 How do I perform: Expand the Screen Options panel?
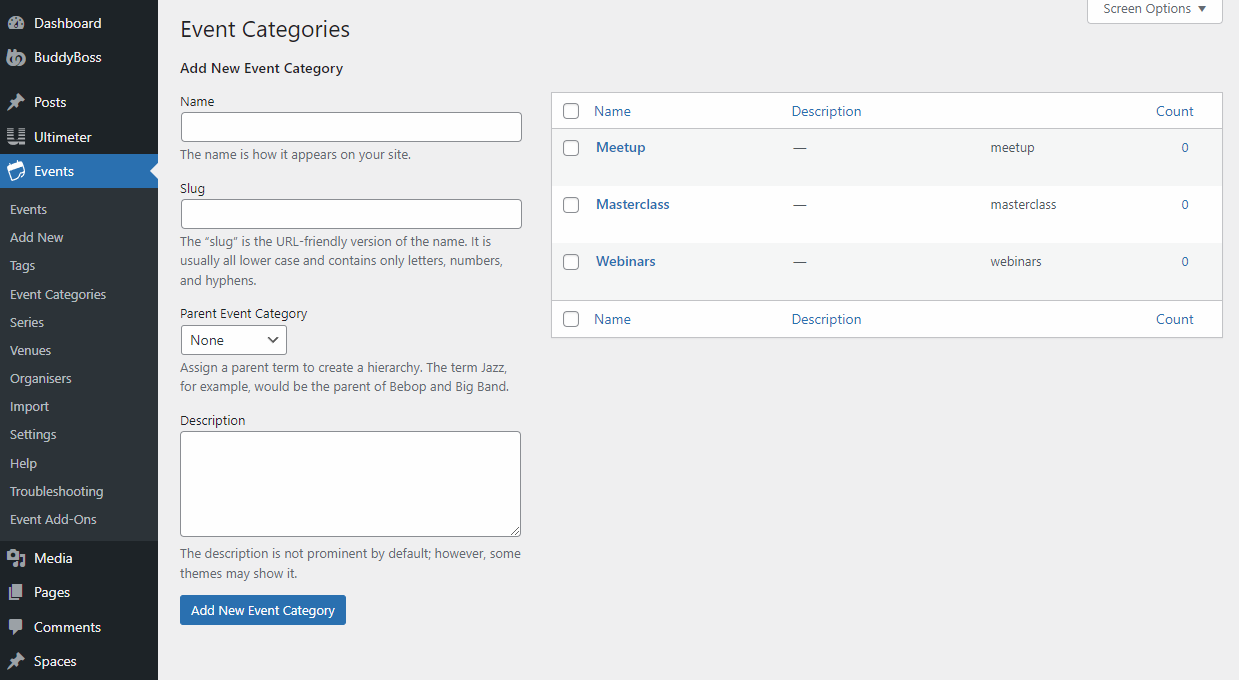click(x=1153, y=9)
